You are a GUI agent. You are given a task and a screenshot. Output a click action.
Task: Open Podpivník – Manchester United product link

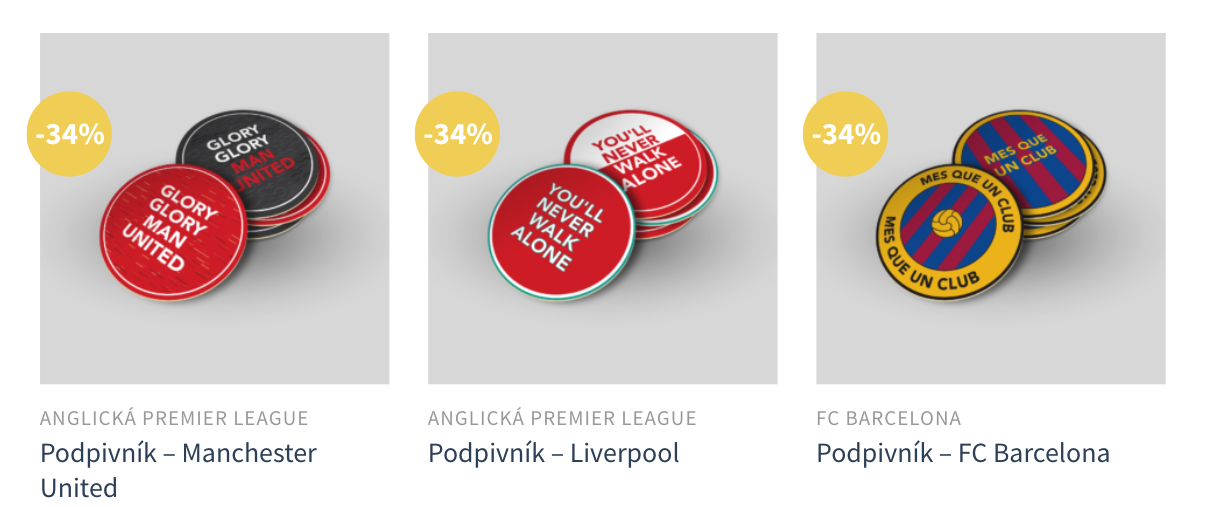(178, 470)
